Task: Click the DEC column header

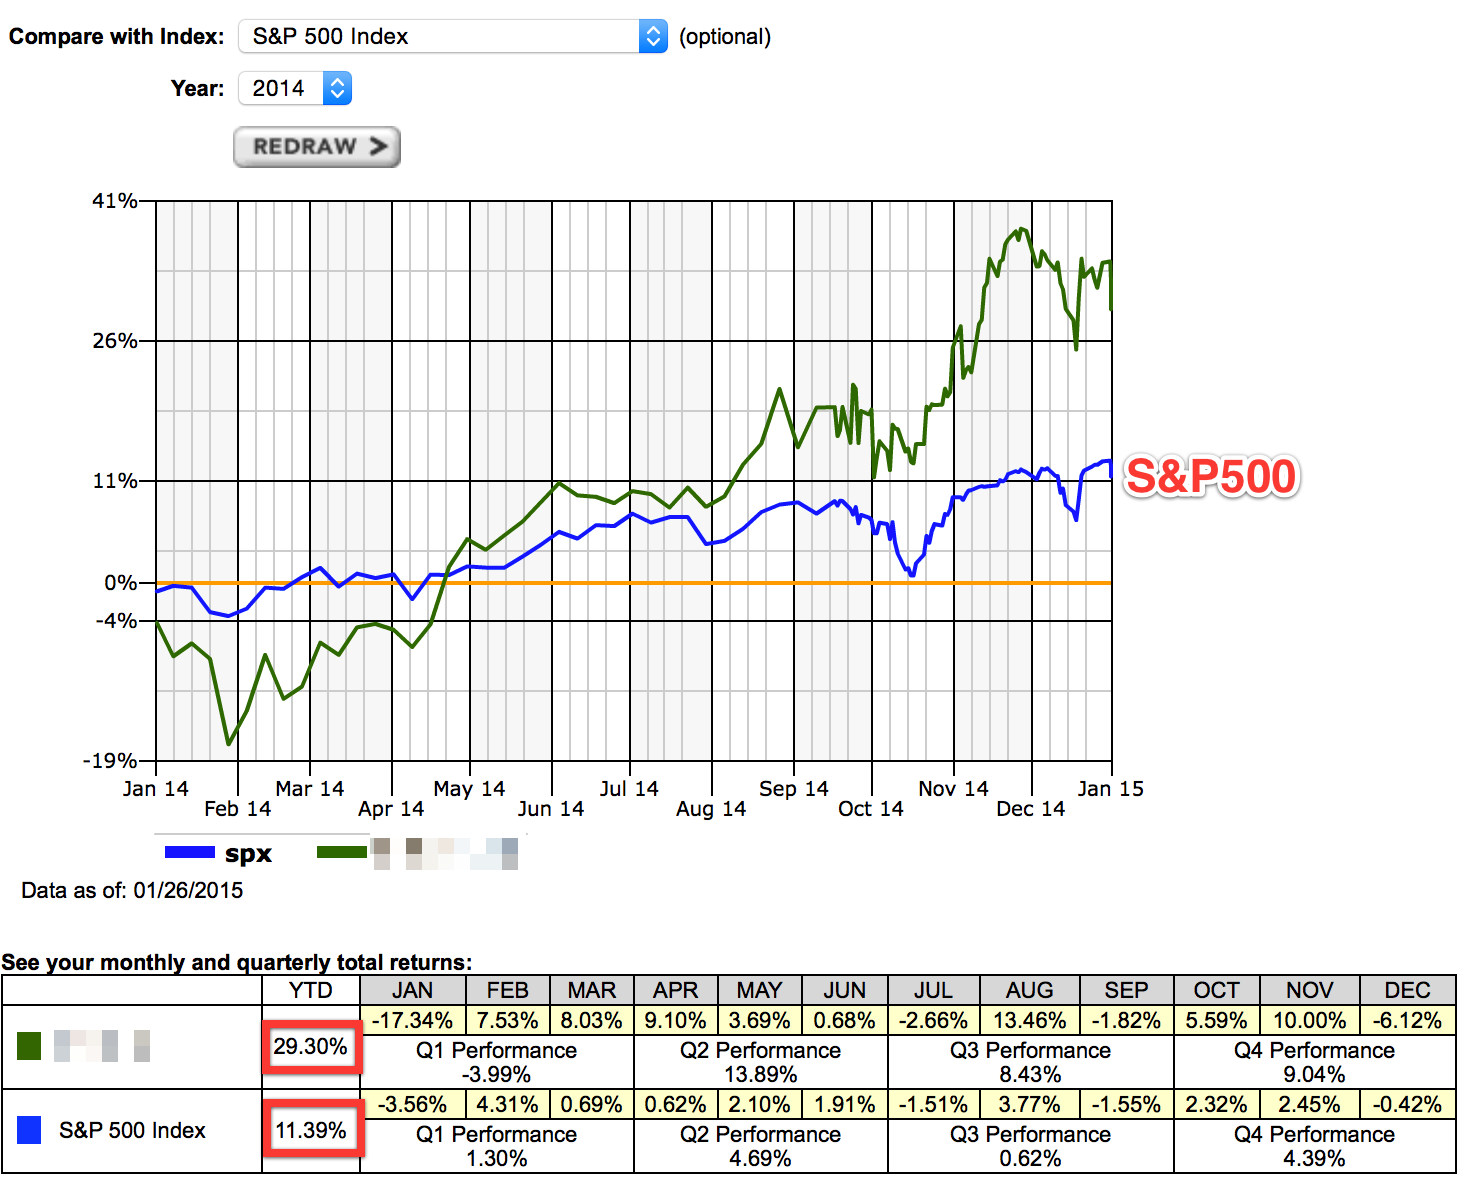Action: (x=1408, y=990)
